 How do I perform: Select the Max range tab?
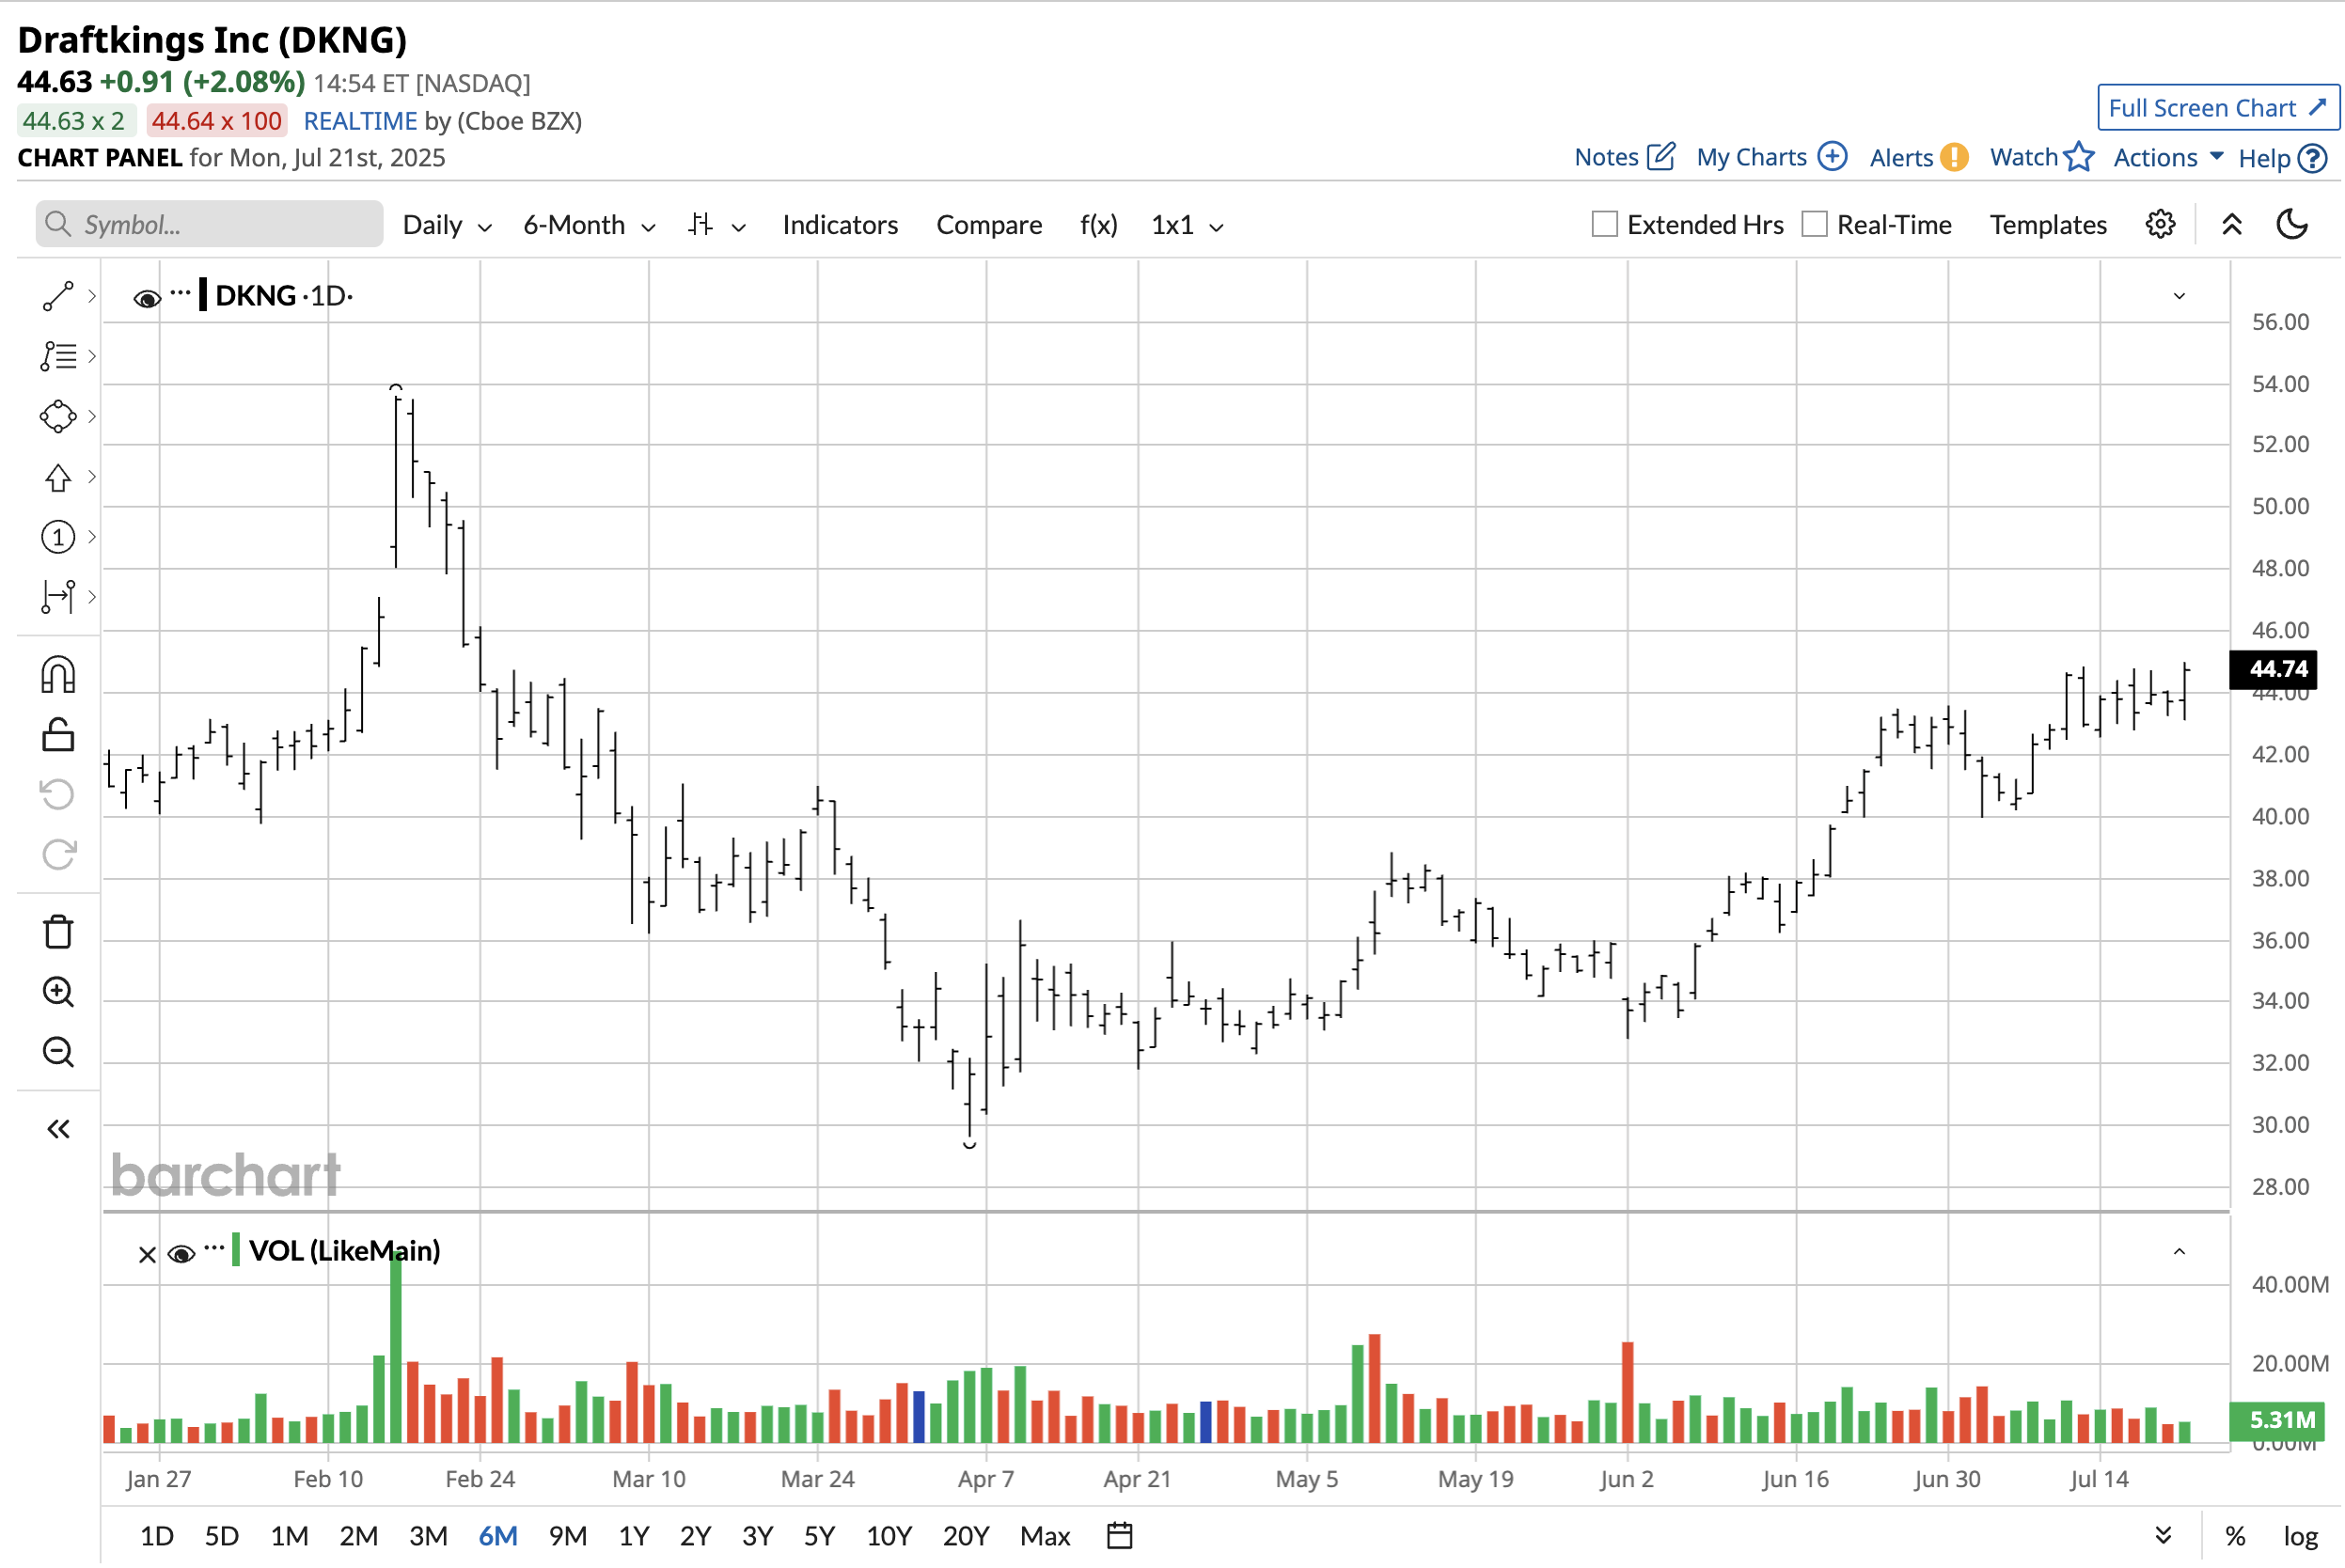[1045, 1536]
